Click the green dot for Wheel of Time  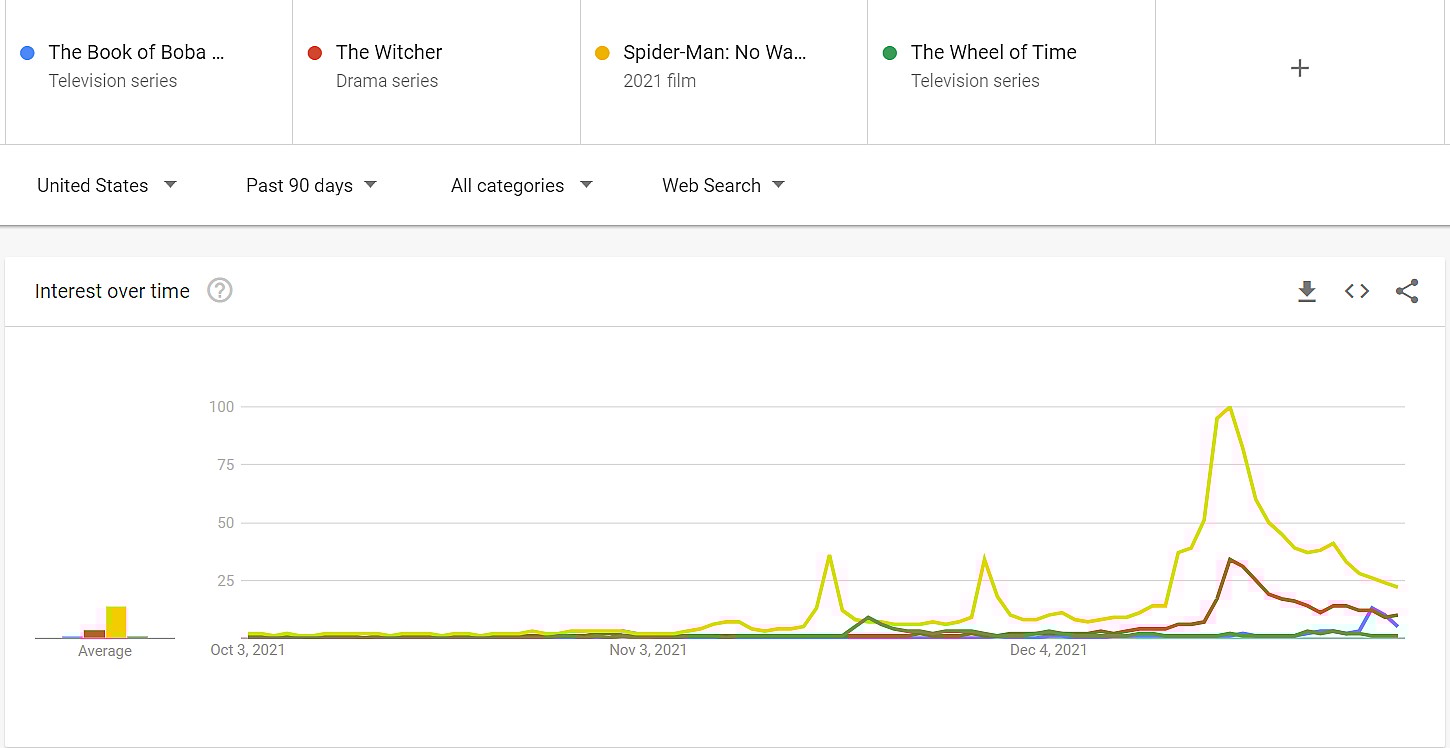tap(890, 53)
